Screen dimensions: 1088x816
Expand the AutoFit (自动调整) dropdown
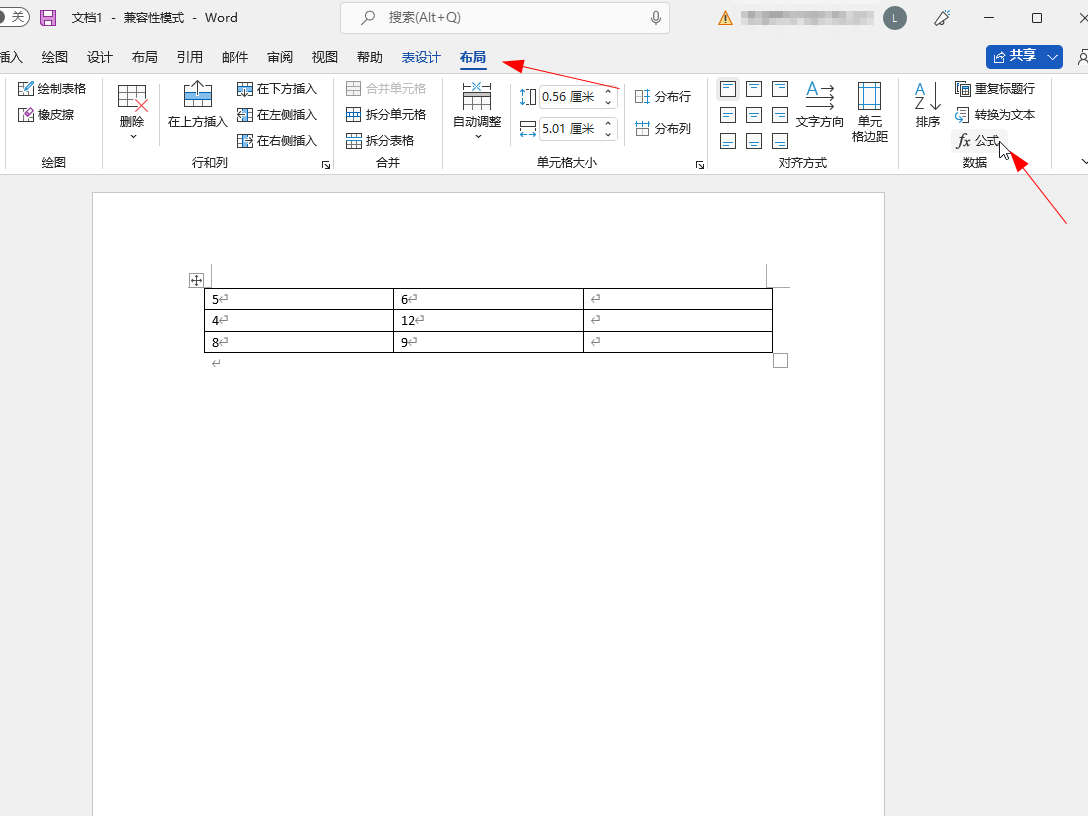pos(477,136)
